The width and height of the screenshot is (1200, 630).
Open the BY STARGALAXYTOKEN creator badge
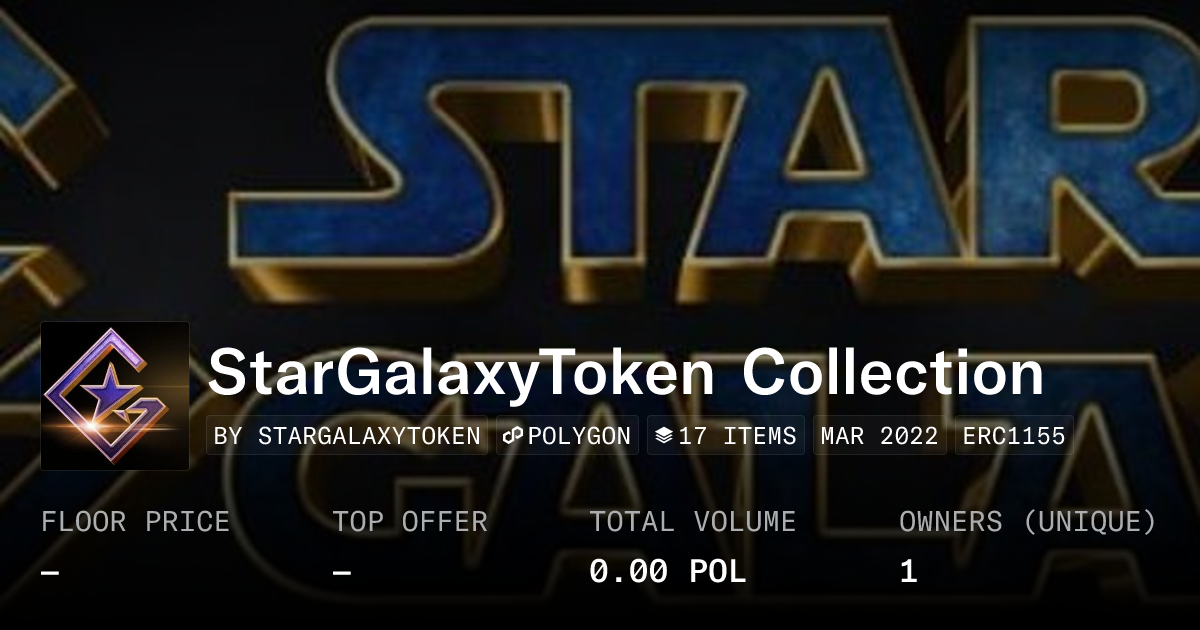pos(347,436)
